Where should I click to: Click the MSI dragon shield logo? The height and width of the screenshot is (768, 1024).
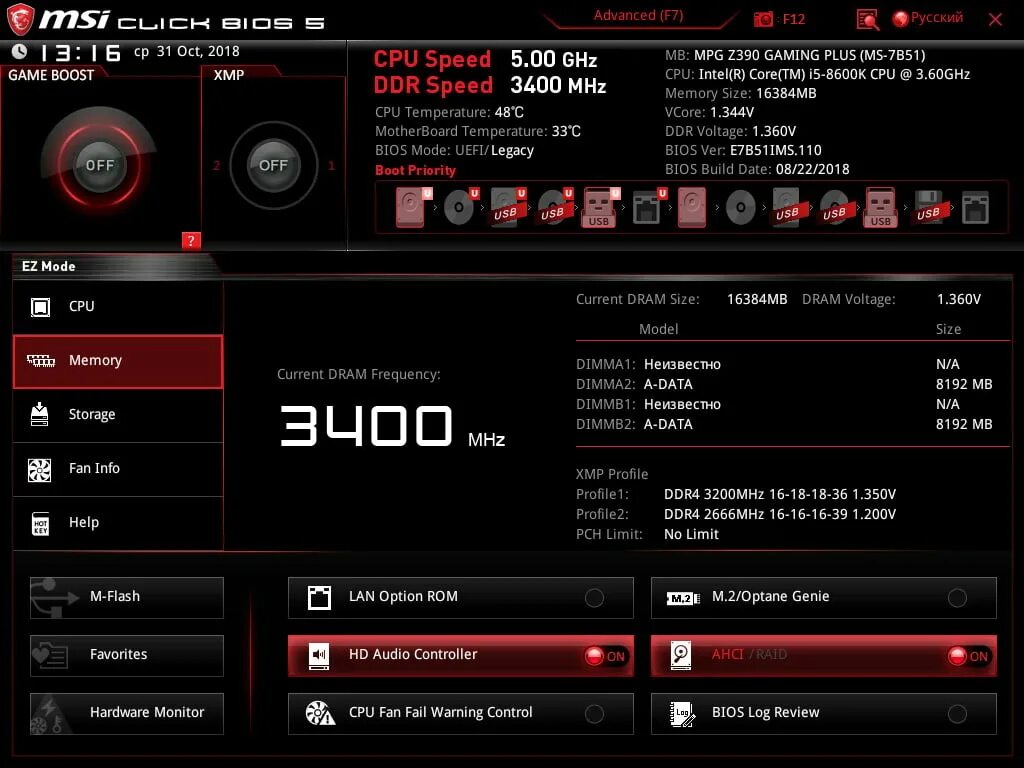coord(20,19)
